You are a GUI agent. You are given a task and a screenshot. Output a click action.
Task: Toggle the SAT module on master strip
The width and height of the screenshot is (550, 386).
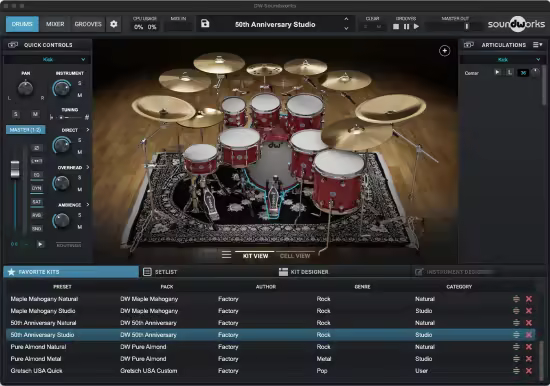(x=36, y=202)
